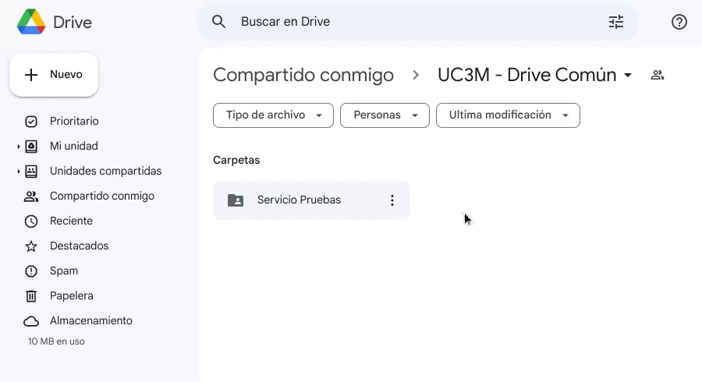Open Destacados in sidebar

[79, 246]
